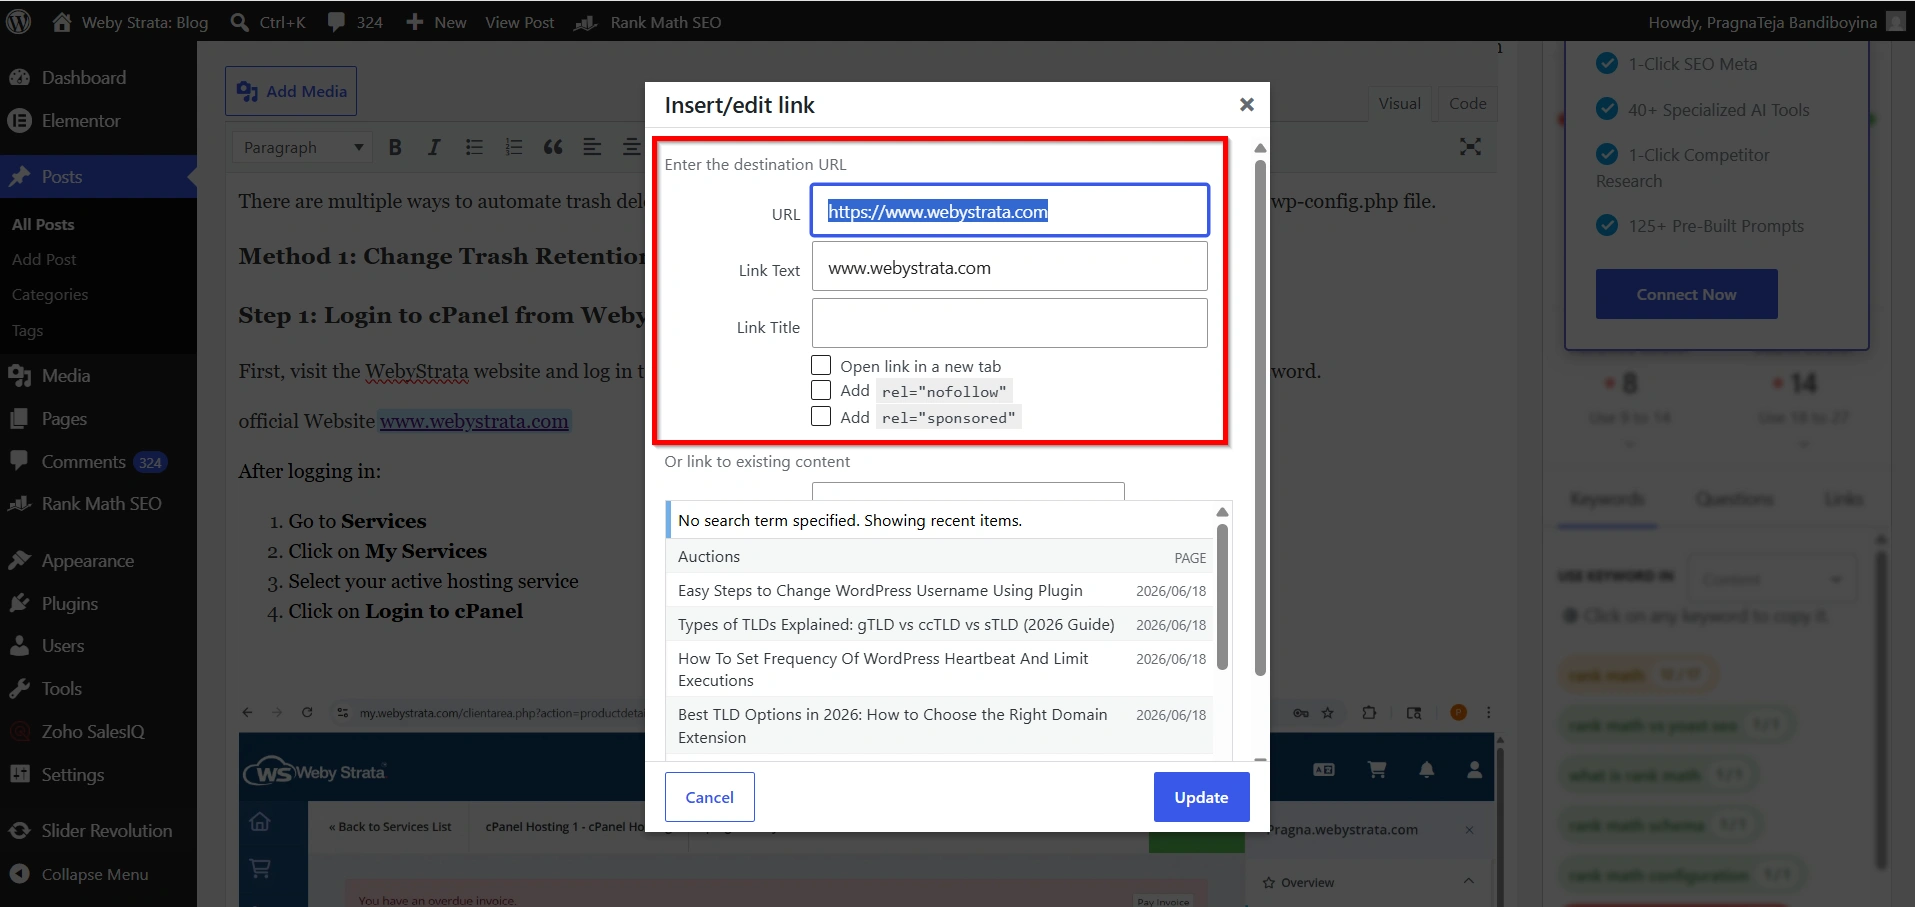Open Slider Revolution in the sidebar
The width and height of the screenshot is (1915, 907).
(x=107, y=831)
